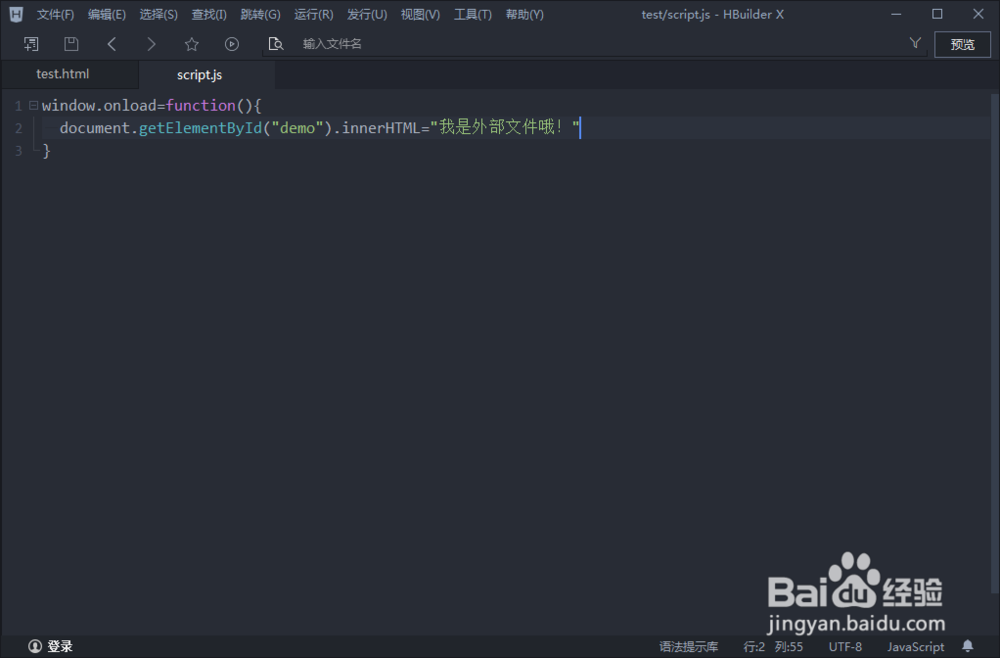Click the Forward navigation arrow icon
This screenshot has height=658, width=1000.
coord(151,43)
